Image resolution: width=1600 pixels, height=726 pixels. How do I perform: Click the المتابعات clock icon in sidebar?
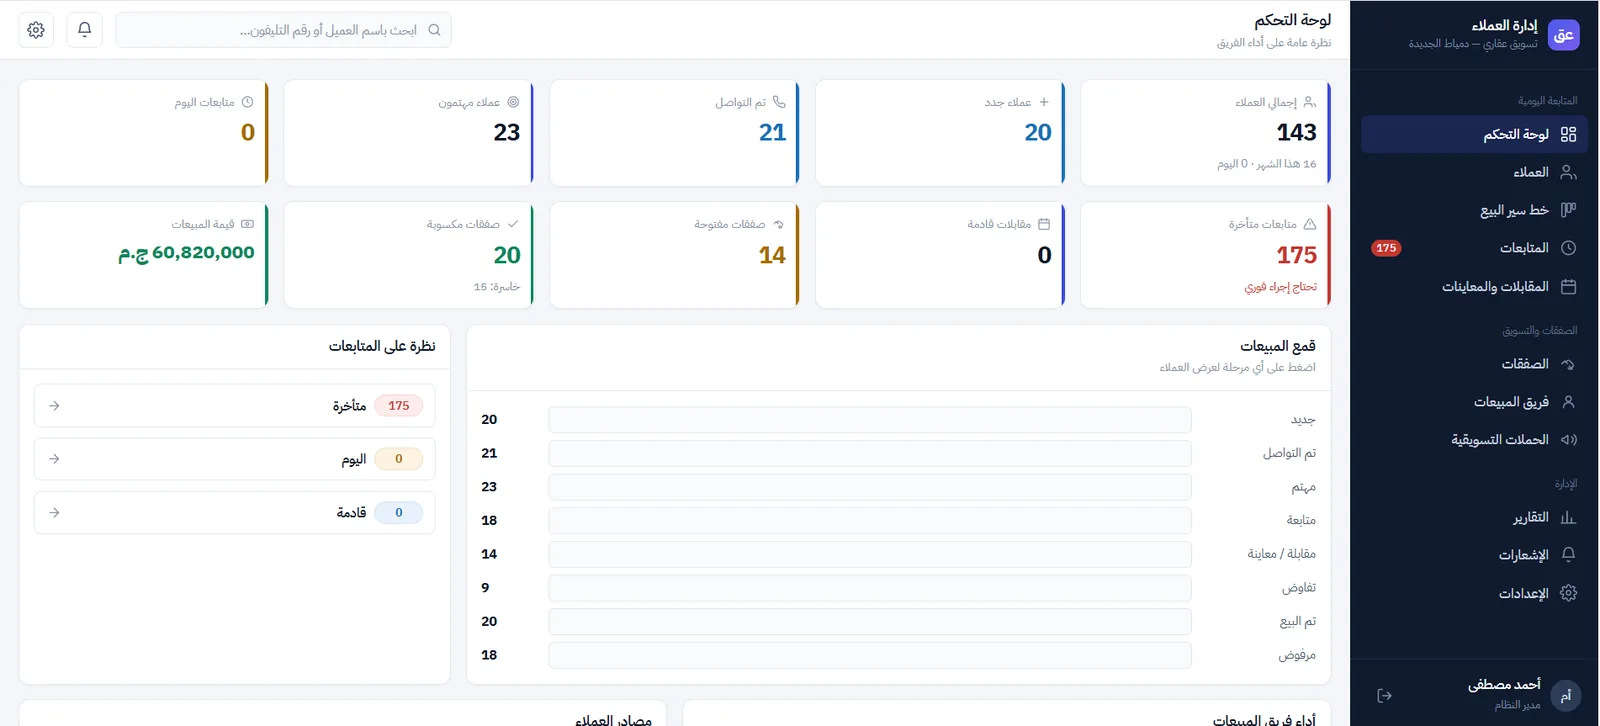coord(1568,248)
